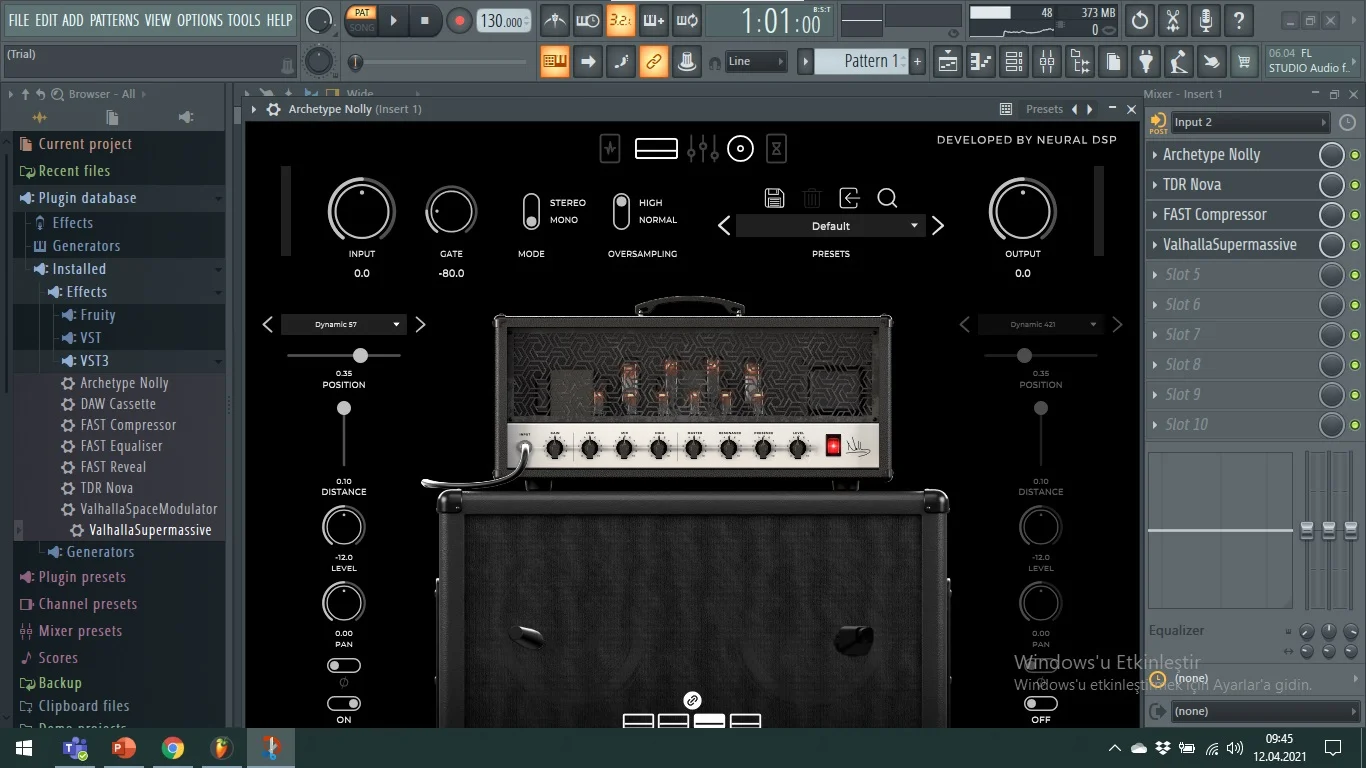
Task: Open the Default presets dropdown
Action: click(x=830, y=226)
